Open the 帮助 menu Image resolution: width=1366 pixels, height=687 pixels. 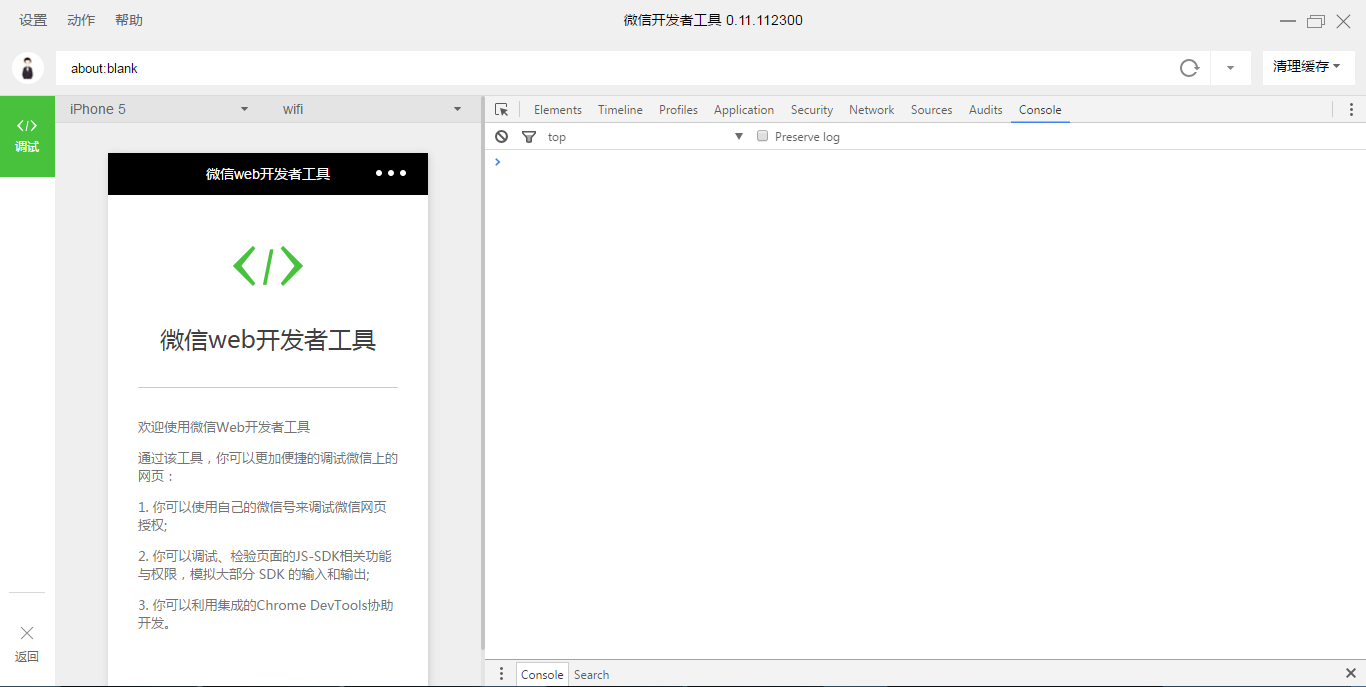click(129, 20)
